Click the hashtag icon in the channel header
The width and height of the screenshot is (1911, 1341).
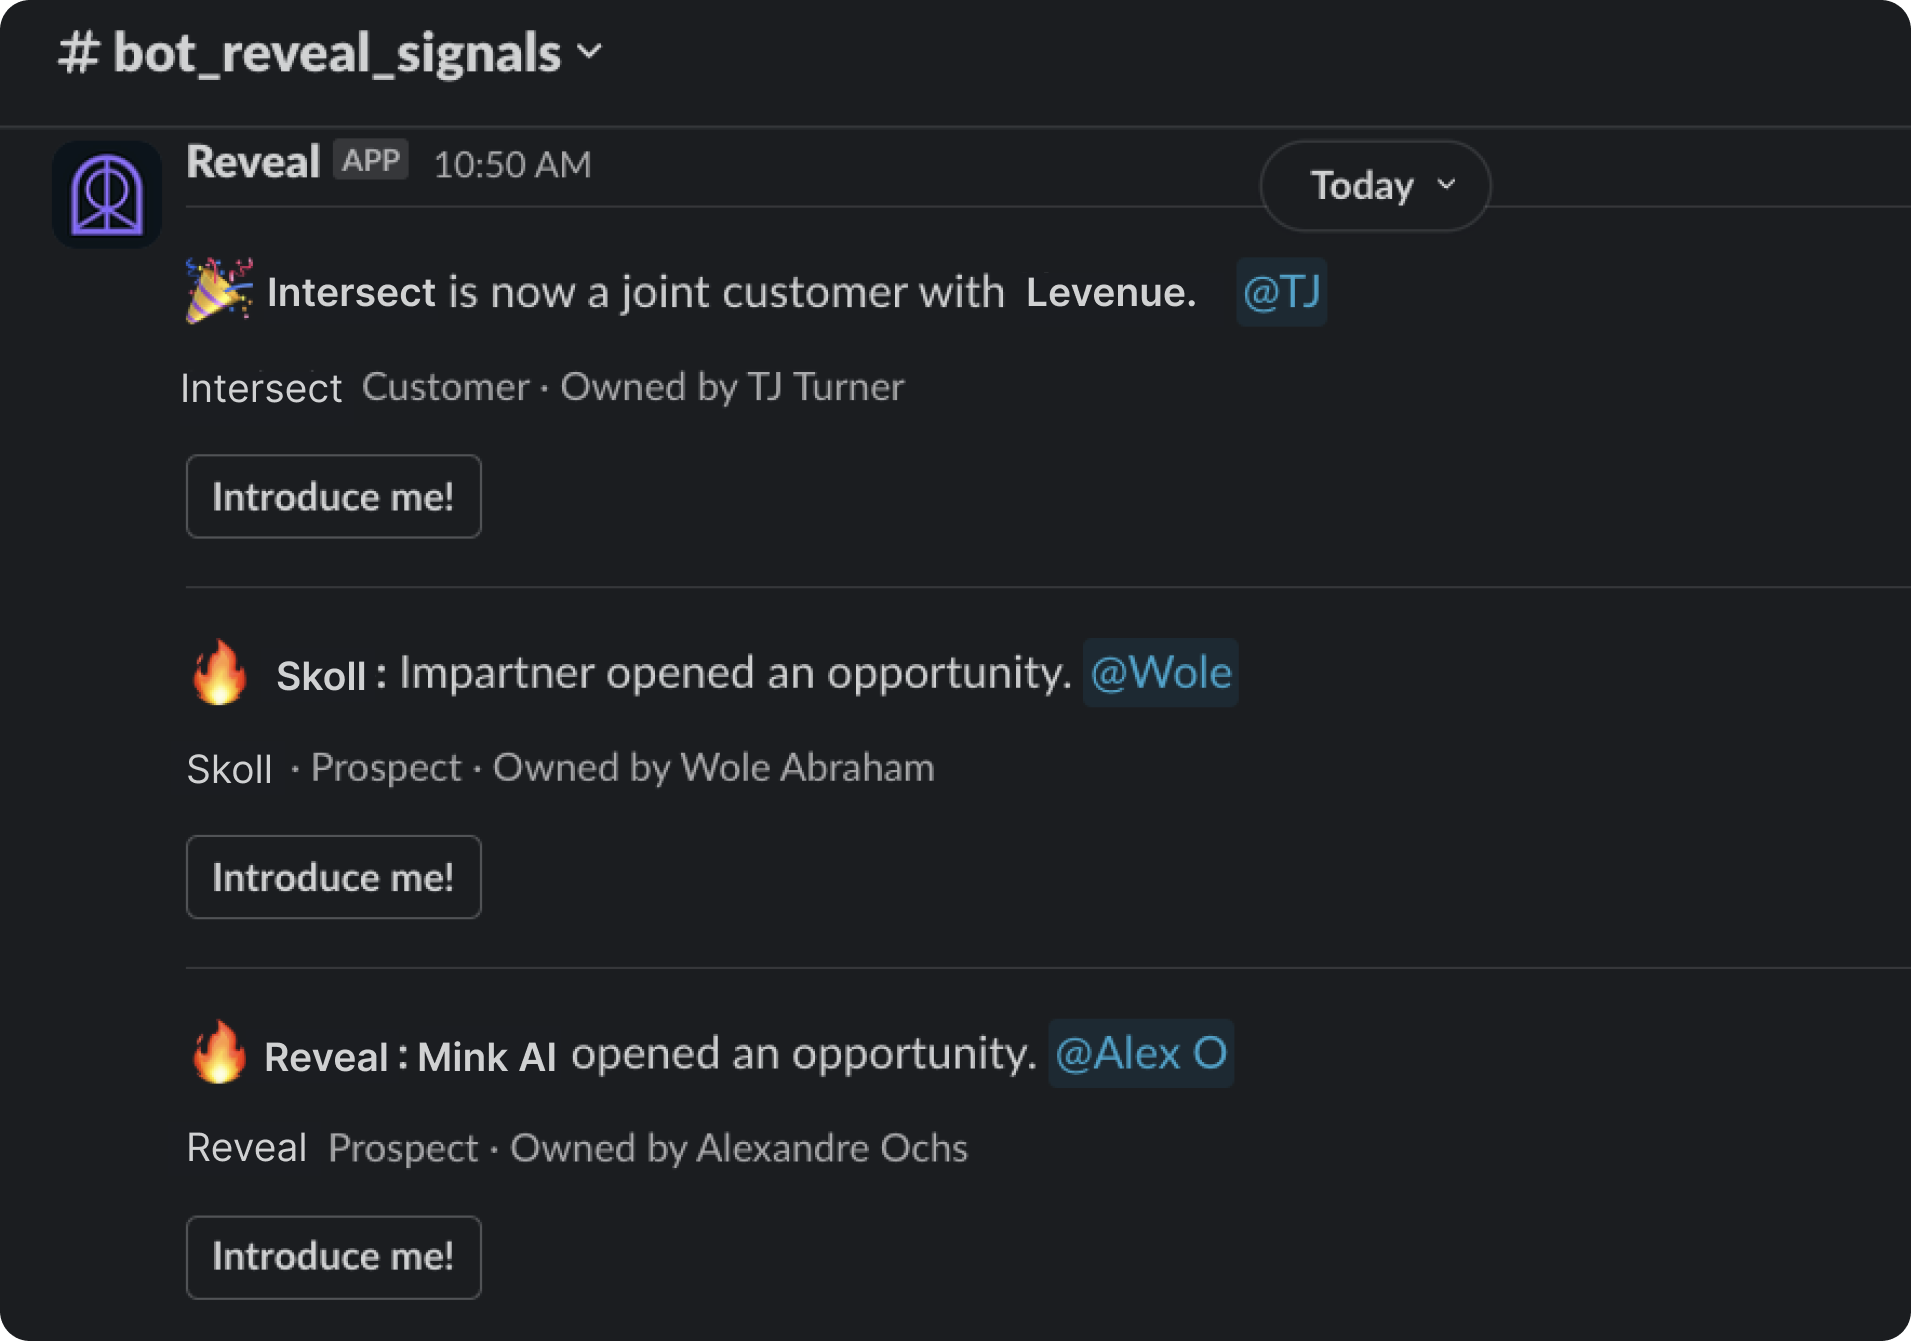click(78, 52)
